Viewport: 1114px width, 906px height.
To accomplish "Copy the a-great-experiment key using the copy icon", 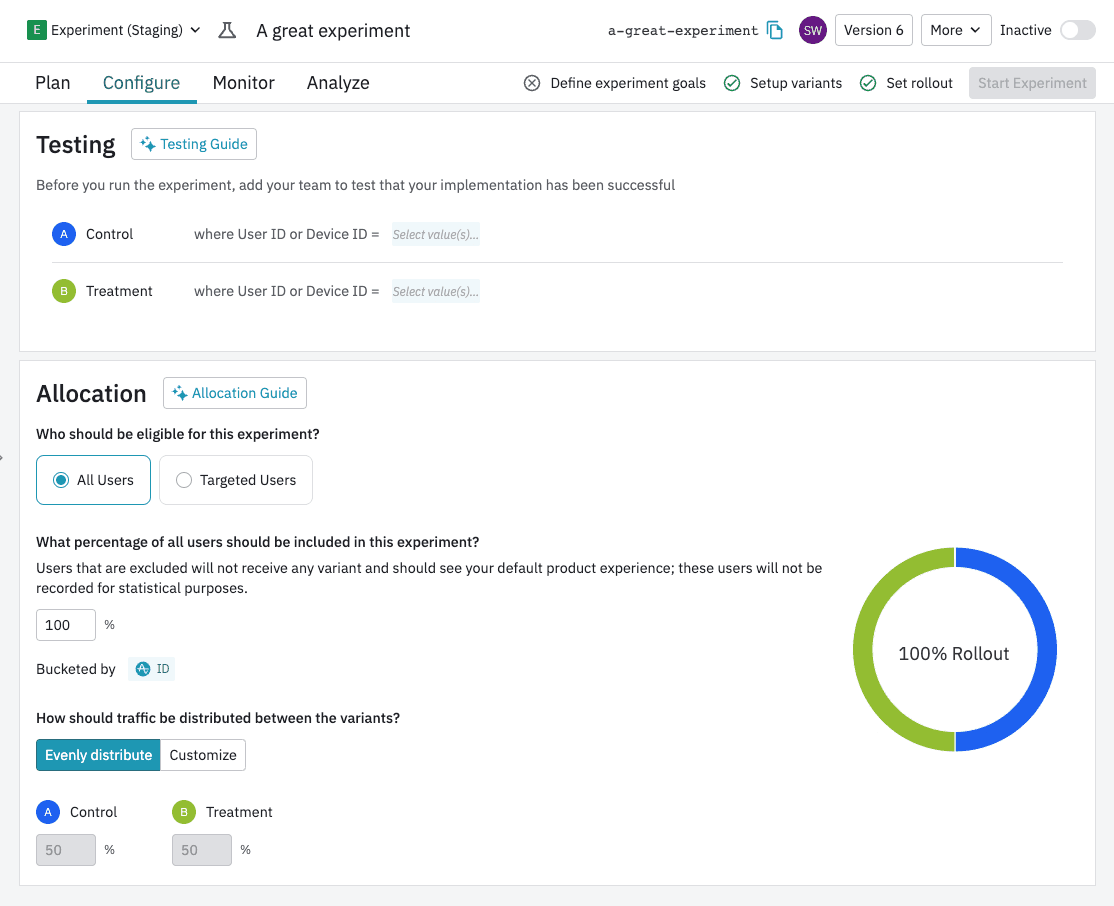I will 775,30.
